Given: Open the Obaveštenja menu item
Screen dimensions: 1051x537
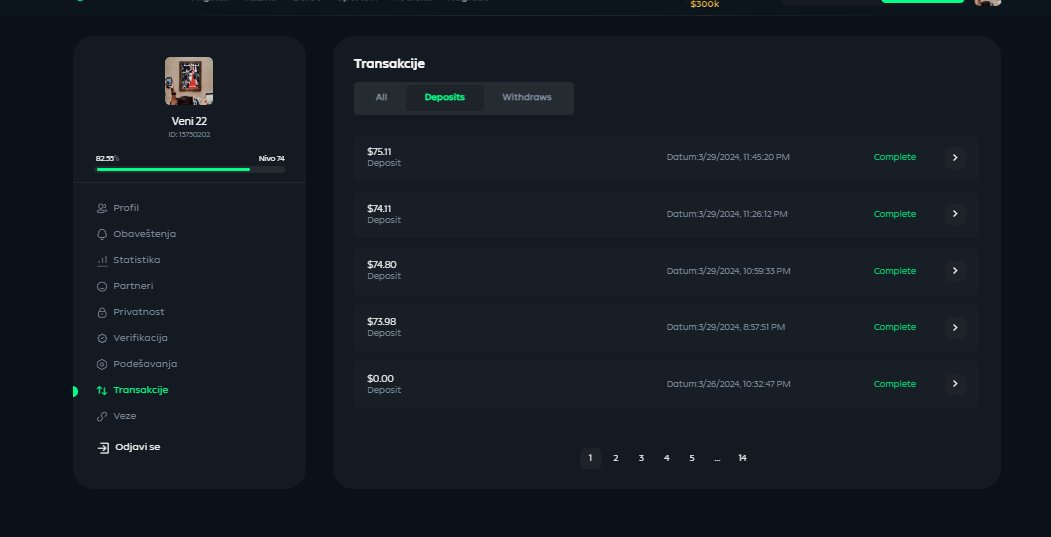Looking at the screenshot, I should (x=145, y=234).
